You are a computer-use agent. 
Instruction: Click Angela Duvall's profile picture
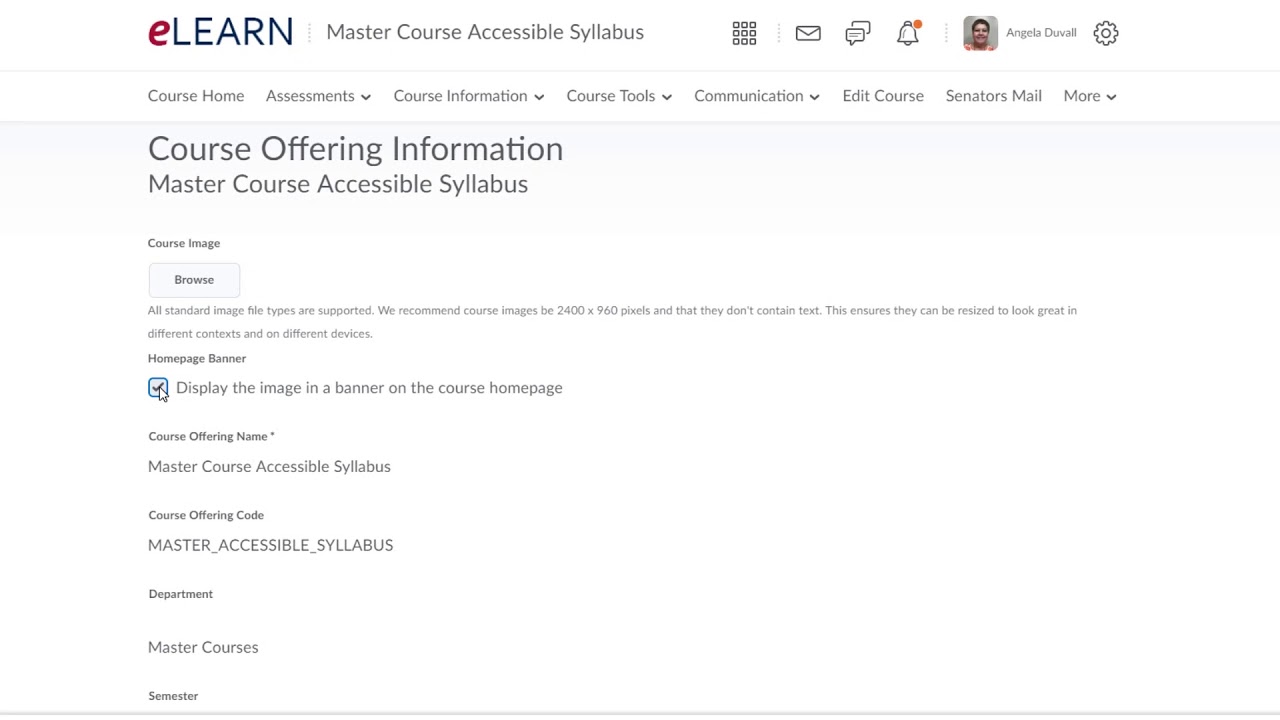coord(980,33)
